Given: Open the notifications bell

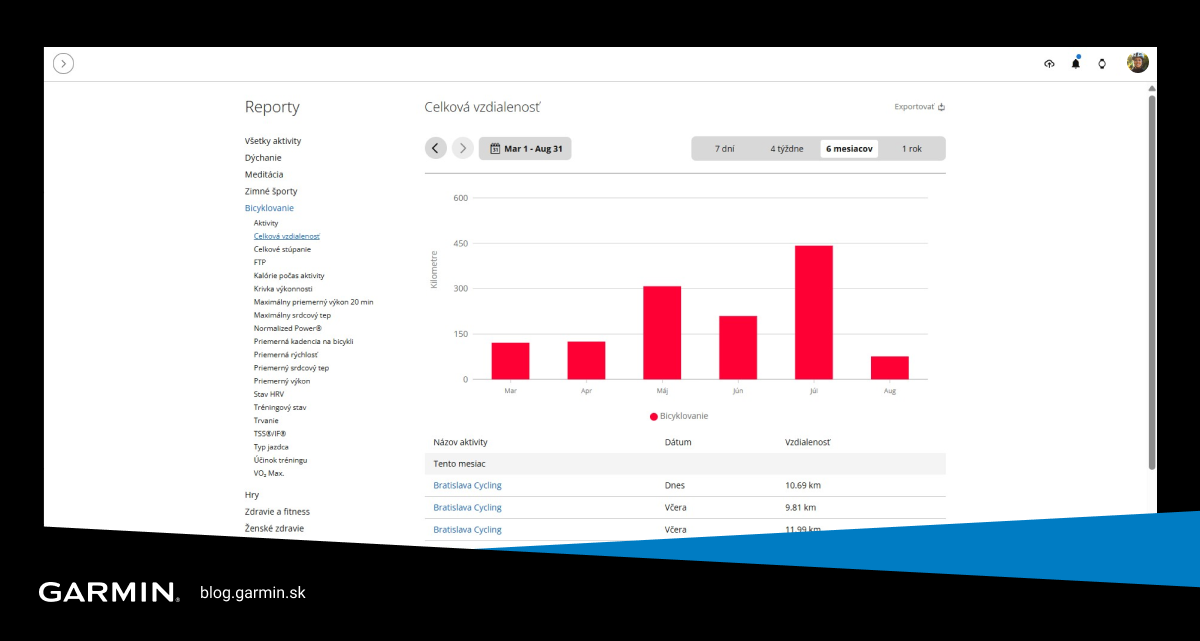Looking at the screenshot, I should click(1076, 63).
